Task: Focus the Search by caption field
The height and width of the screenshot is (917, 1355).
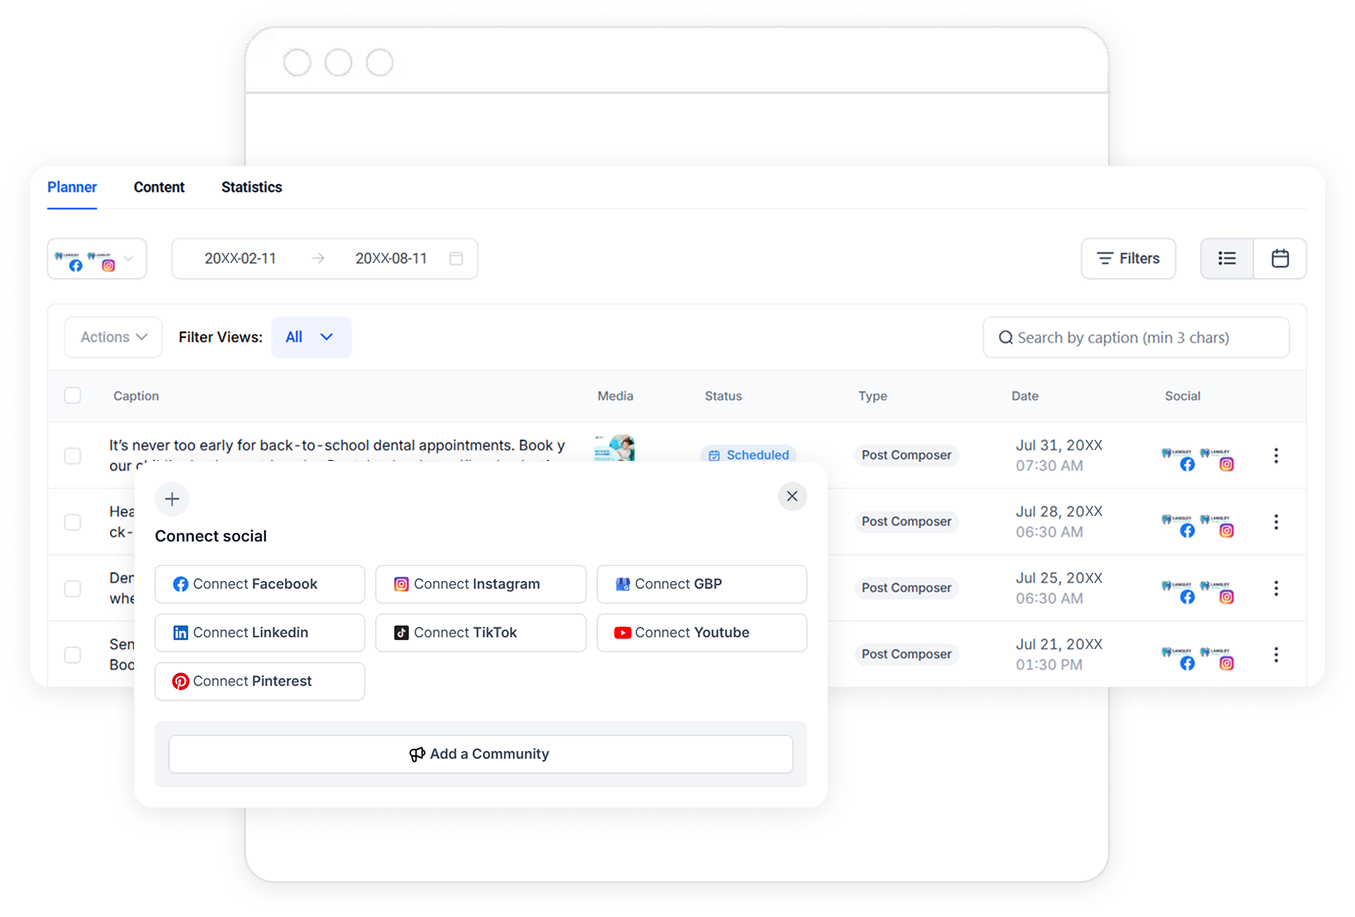Action: (x=1136, y=338)
